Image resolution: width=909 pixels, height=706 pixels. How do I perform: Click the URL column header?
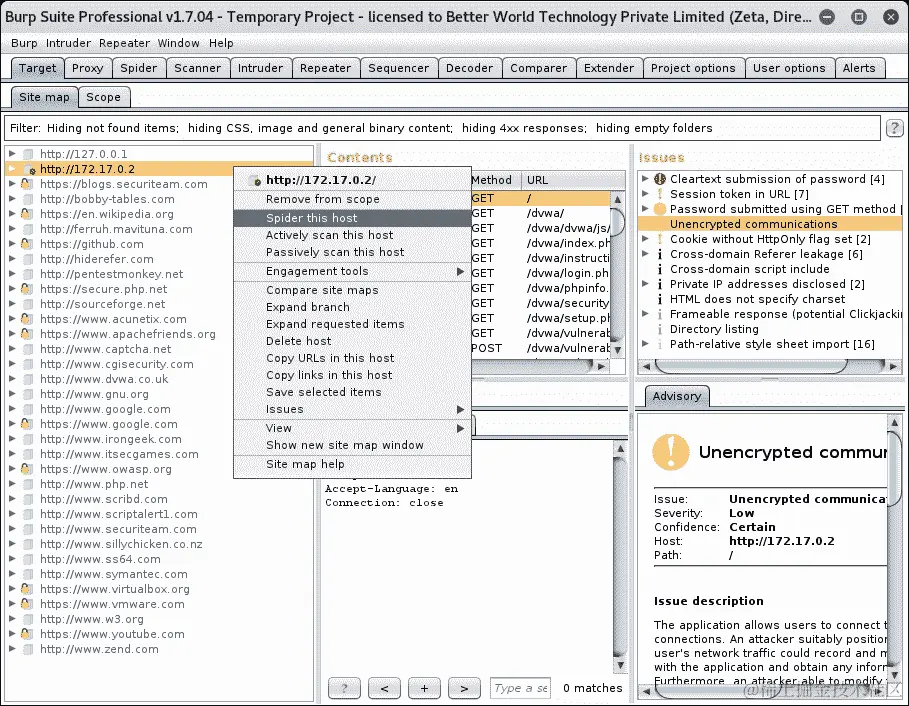pyautogui.click(x=573, y=180)
